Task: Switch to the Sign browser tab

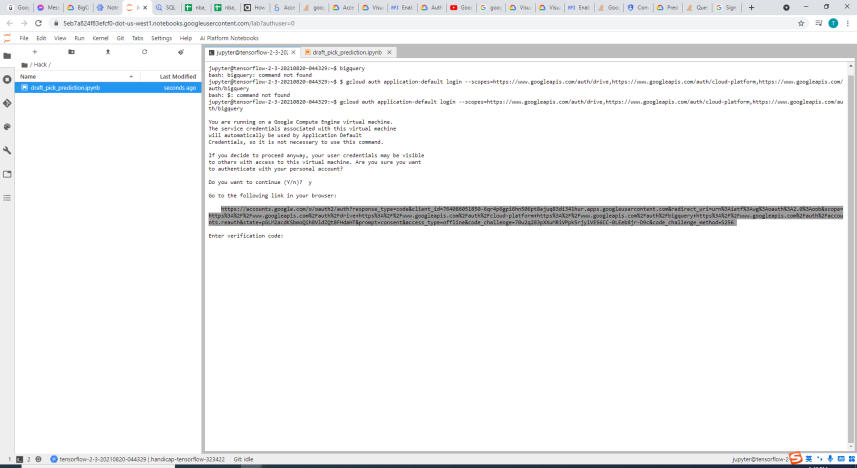Action: tap(726, 7)
